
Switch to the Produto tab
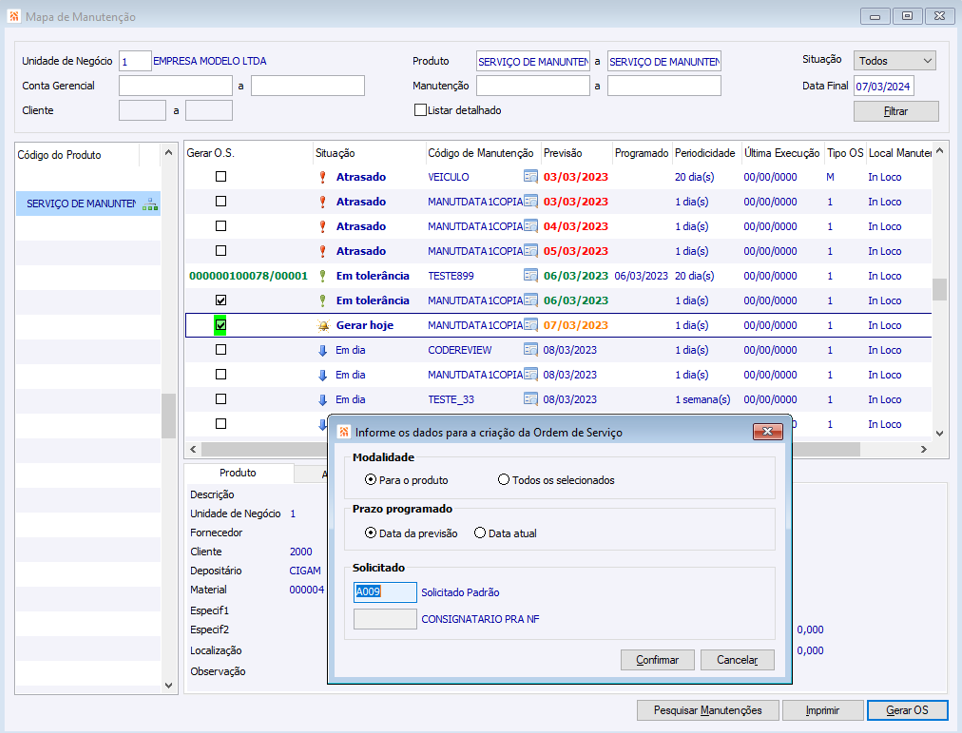click(238, 473)
